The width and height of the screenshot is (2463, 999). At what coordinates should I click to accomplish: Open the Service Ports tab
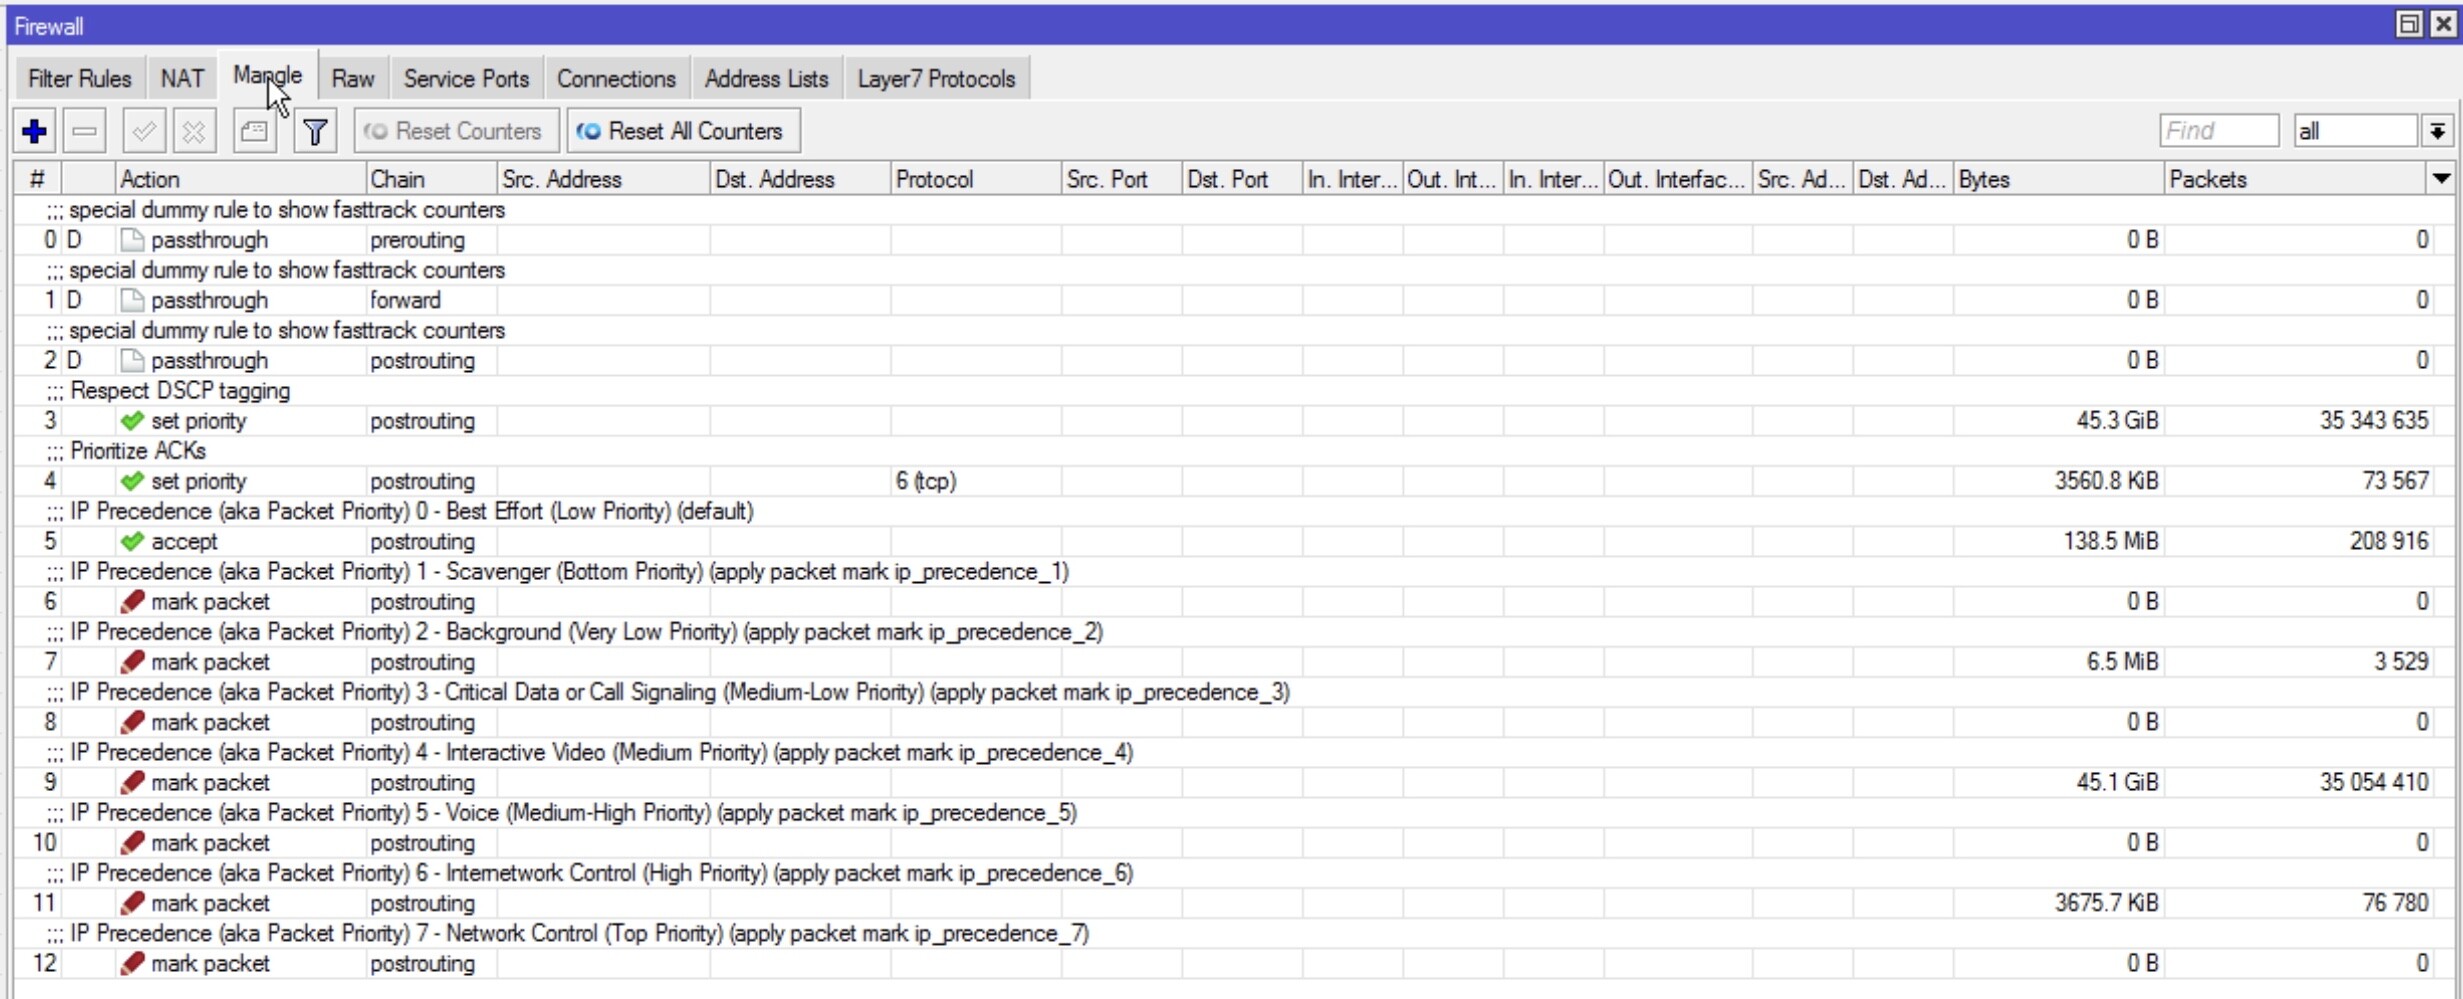(466, 78)
